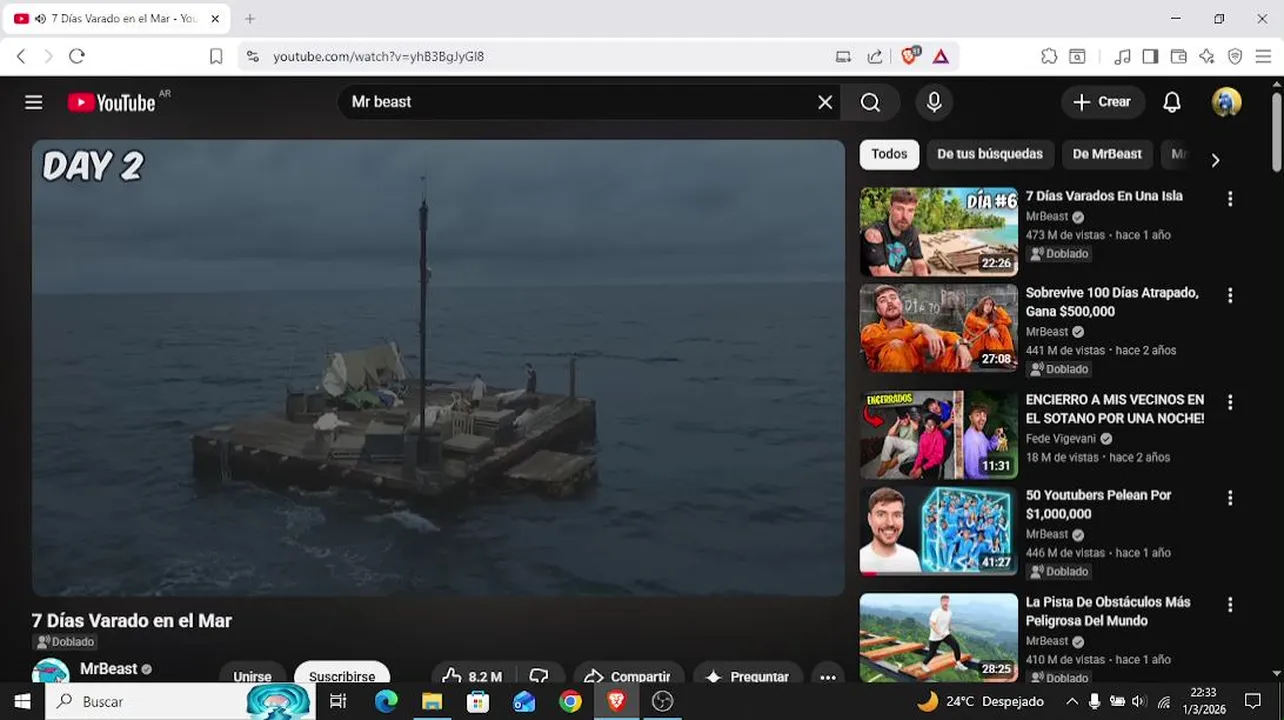Clear the 'Mr beast' search text

point(825,102)
